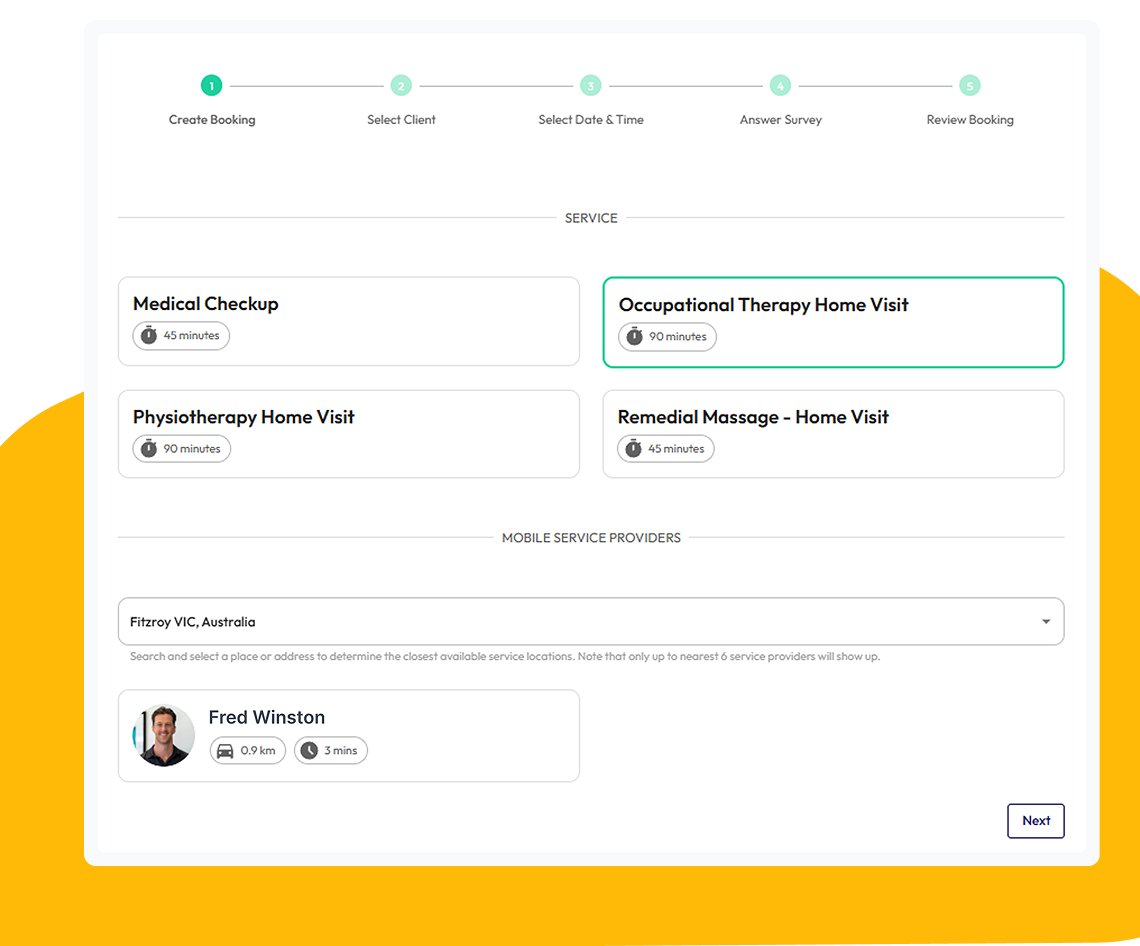Select Occupational Therapy Home Visit service

[833, 322]
